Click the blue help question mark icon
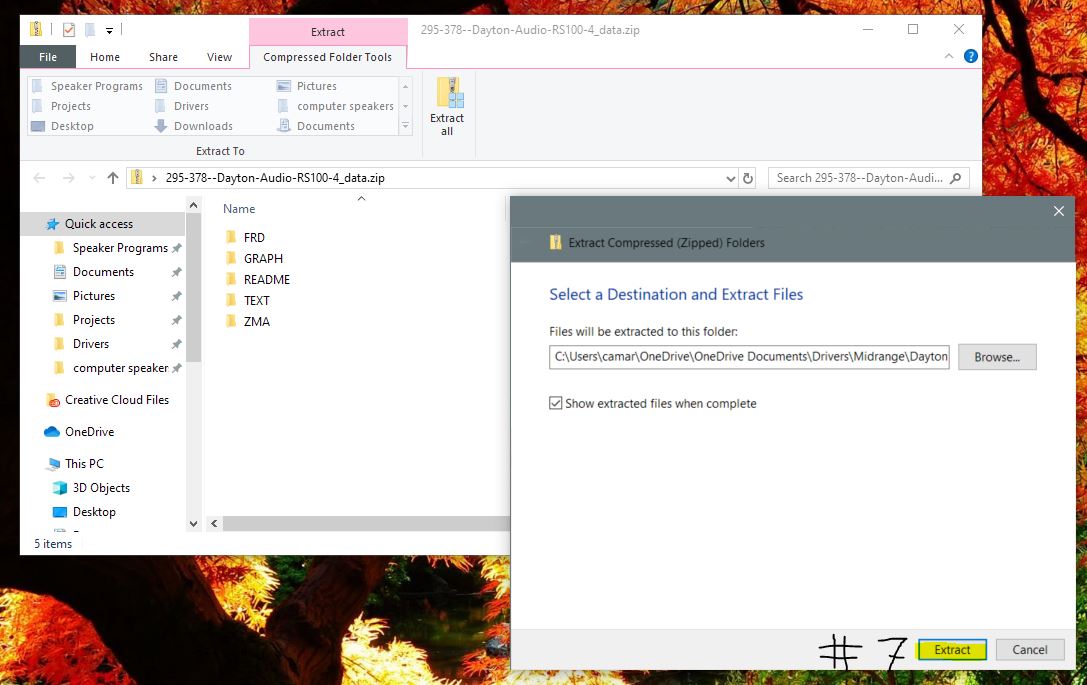 coord(971,56)
